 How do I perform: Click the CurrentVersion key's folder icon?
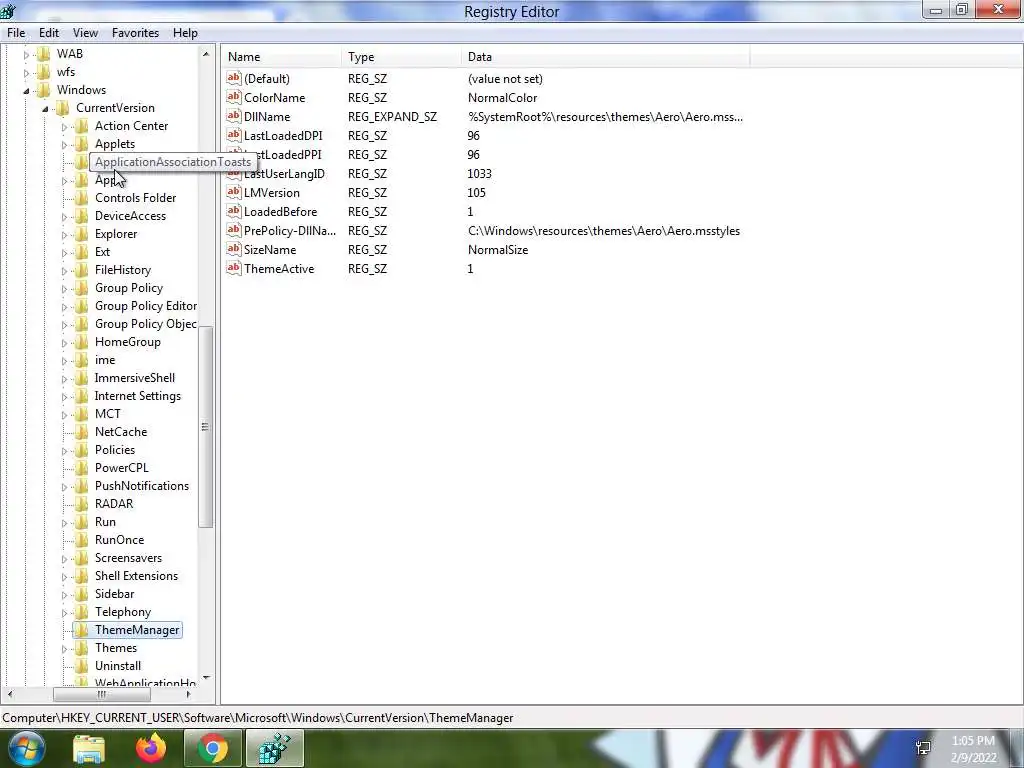[x=62, y=108]
